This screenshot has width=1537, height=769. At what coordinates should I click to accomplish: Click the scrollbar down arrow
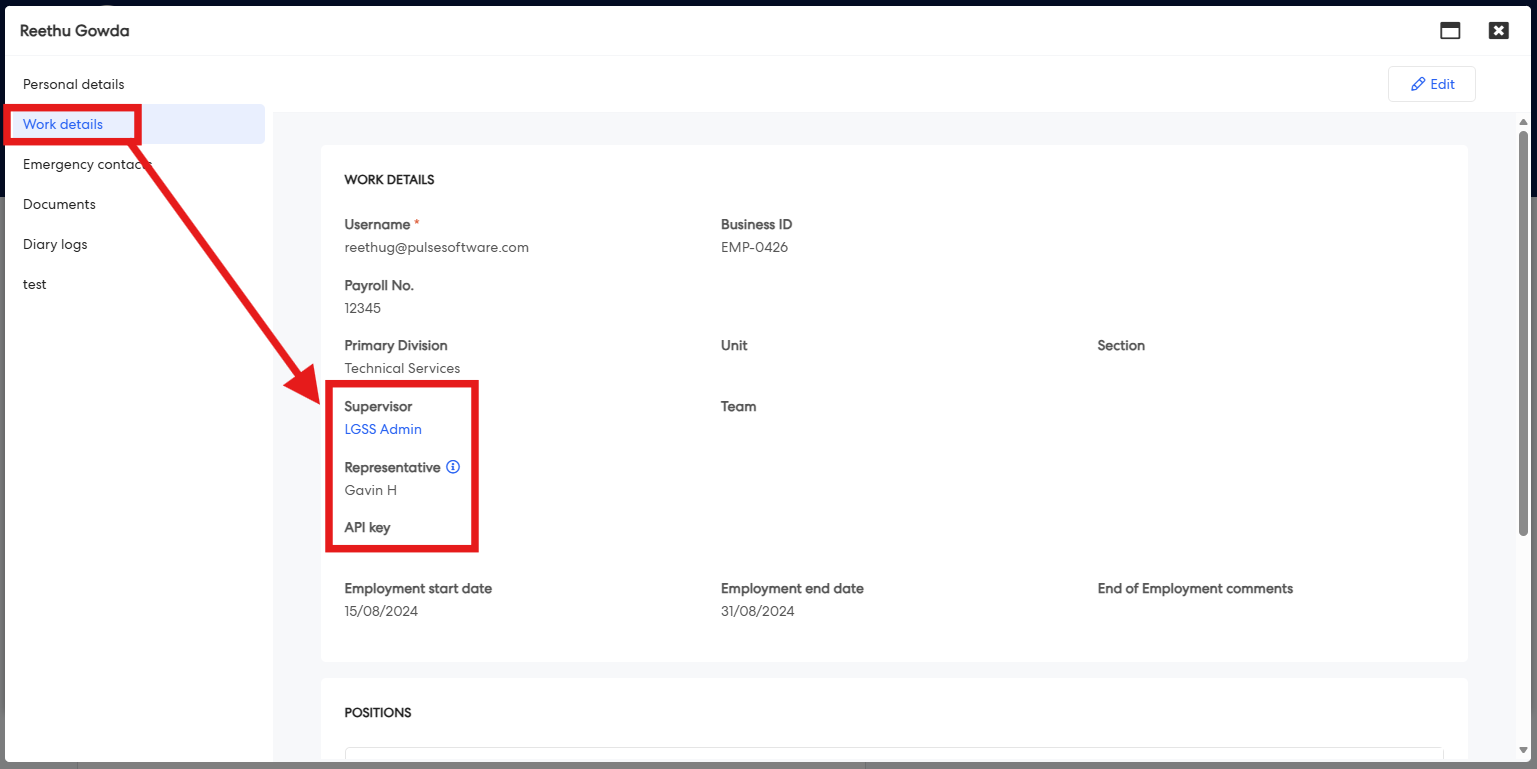[1523, 749]
